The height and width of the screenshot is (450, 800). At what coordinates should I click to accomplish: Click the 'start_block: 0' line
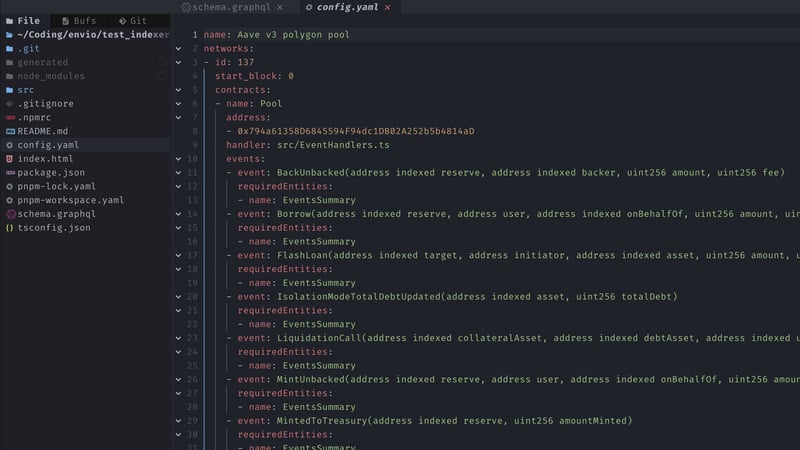coord(254,76)
